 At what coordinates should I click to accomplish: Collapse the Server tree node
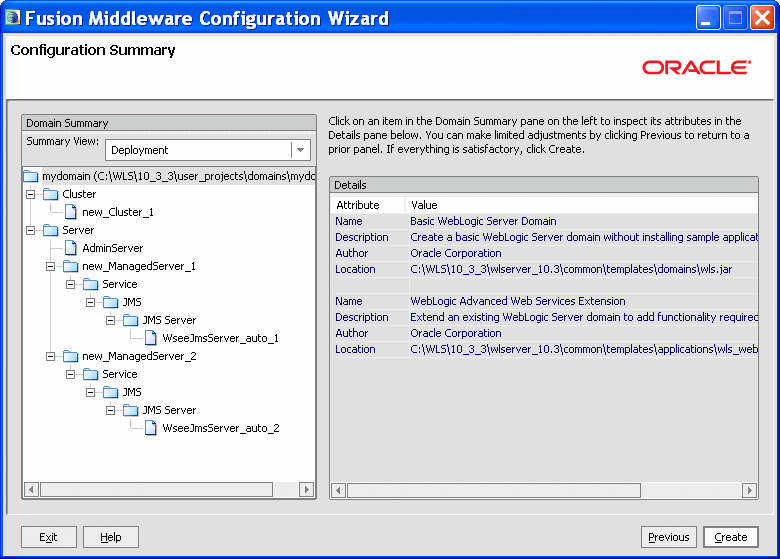click(31, 230)
